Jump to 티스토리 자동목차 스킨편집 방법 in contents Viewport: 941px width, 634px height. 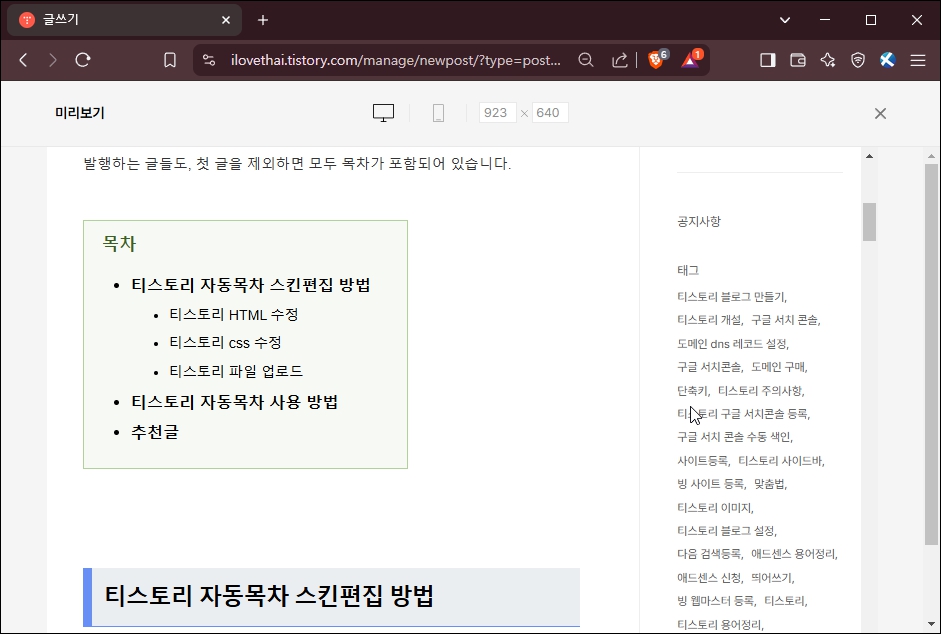[251, 285]
